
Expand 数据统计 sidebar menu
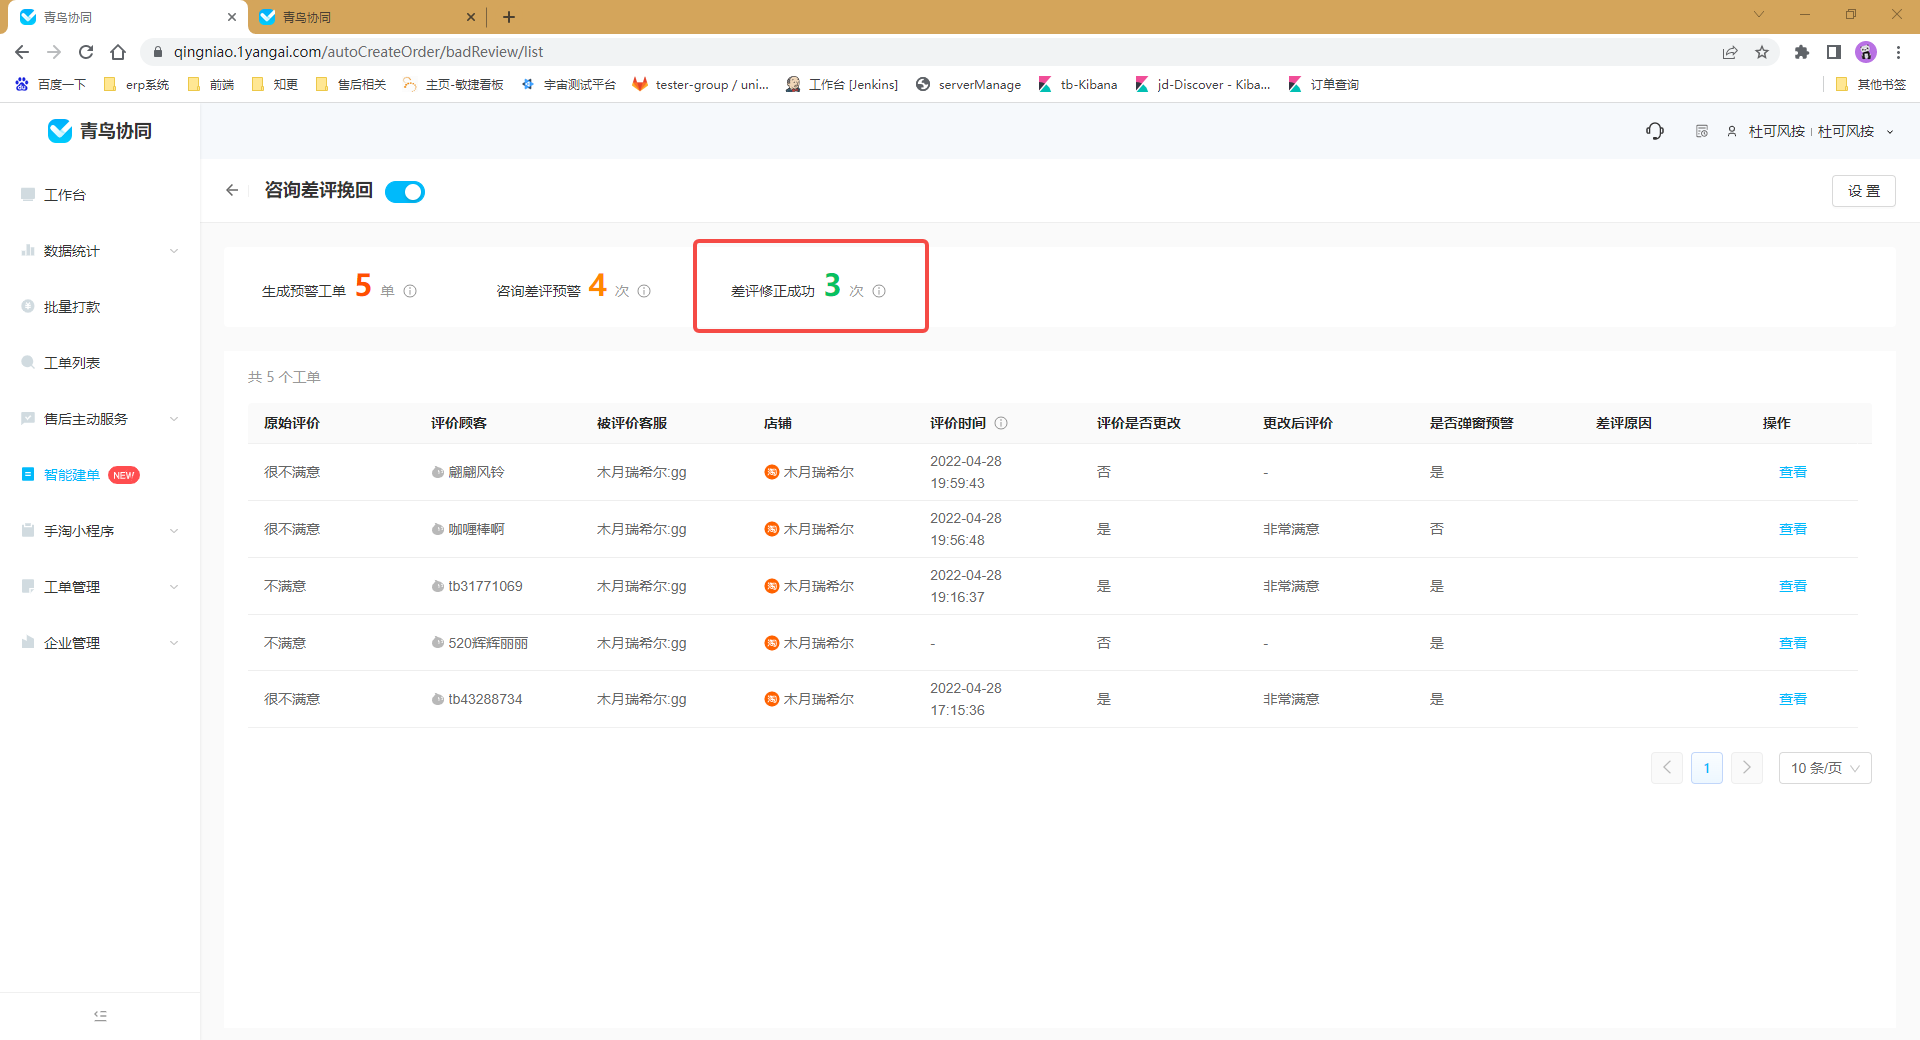100,251
